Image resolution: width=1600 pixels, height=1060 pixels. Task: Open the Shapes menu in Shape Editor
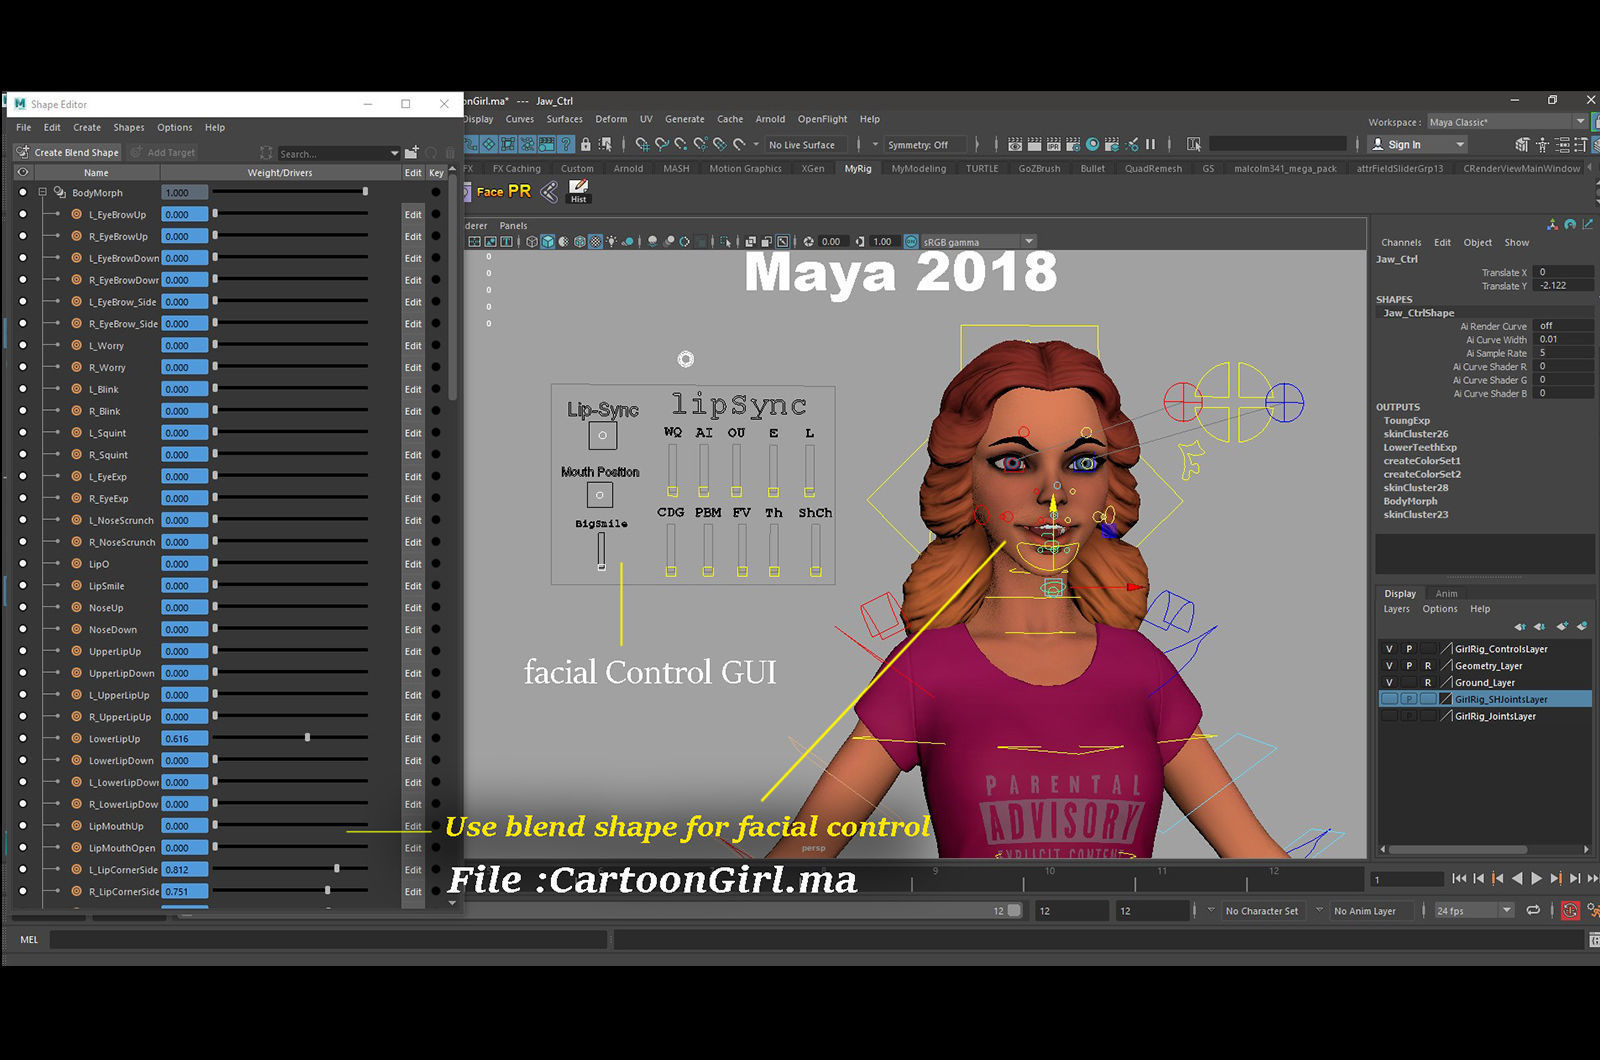(128, 127)
